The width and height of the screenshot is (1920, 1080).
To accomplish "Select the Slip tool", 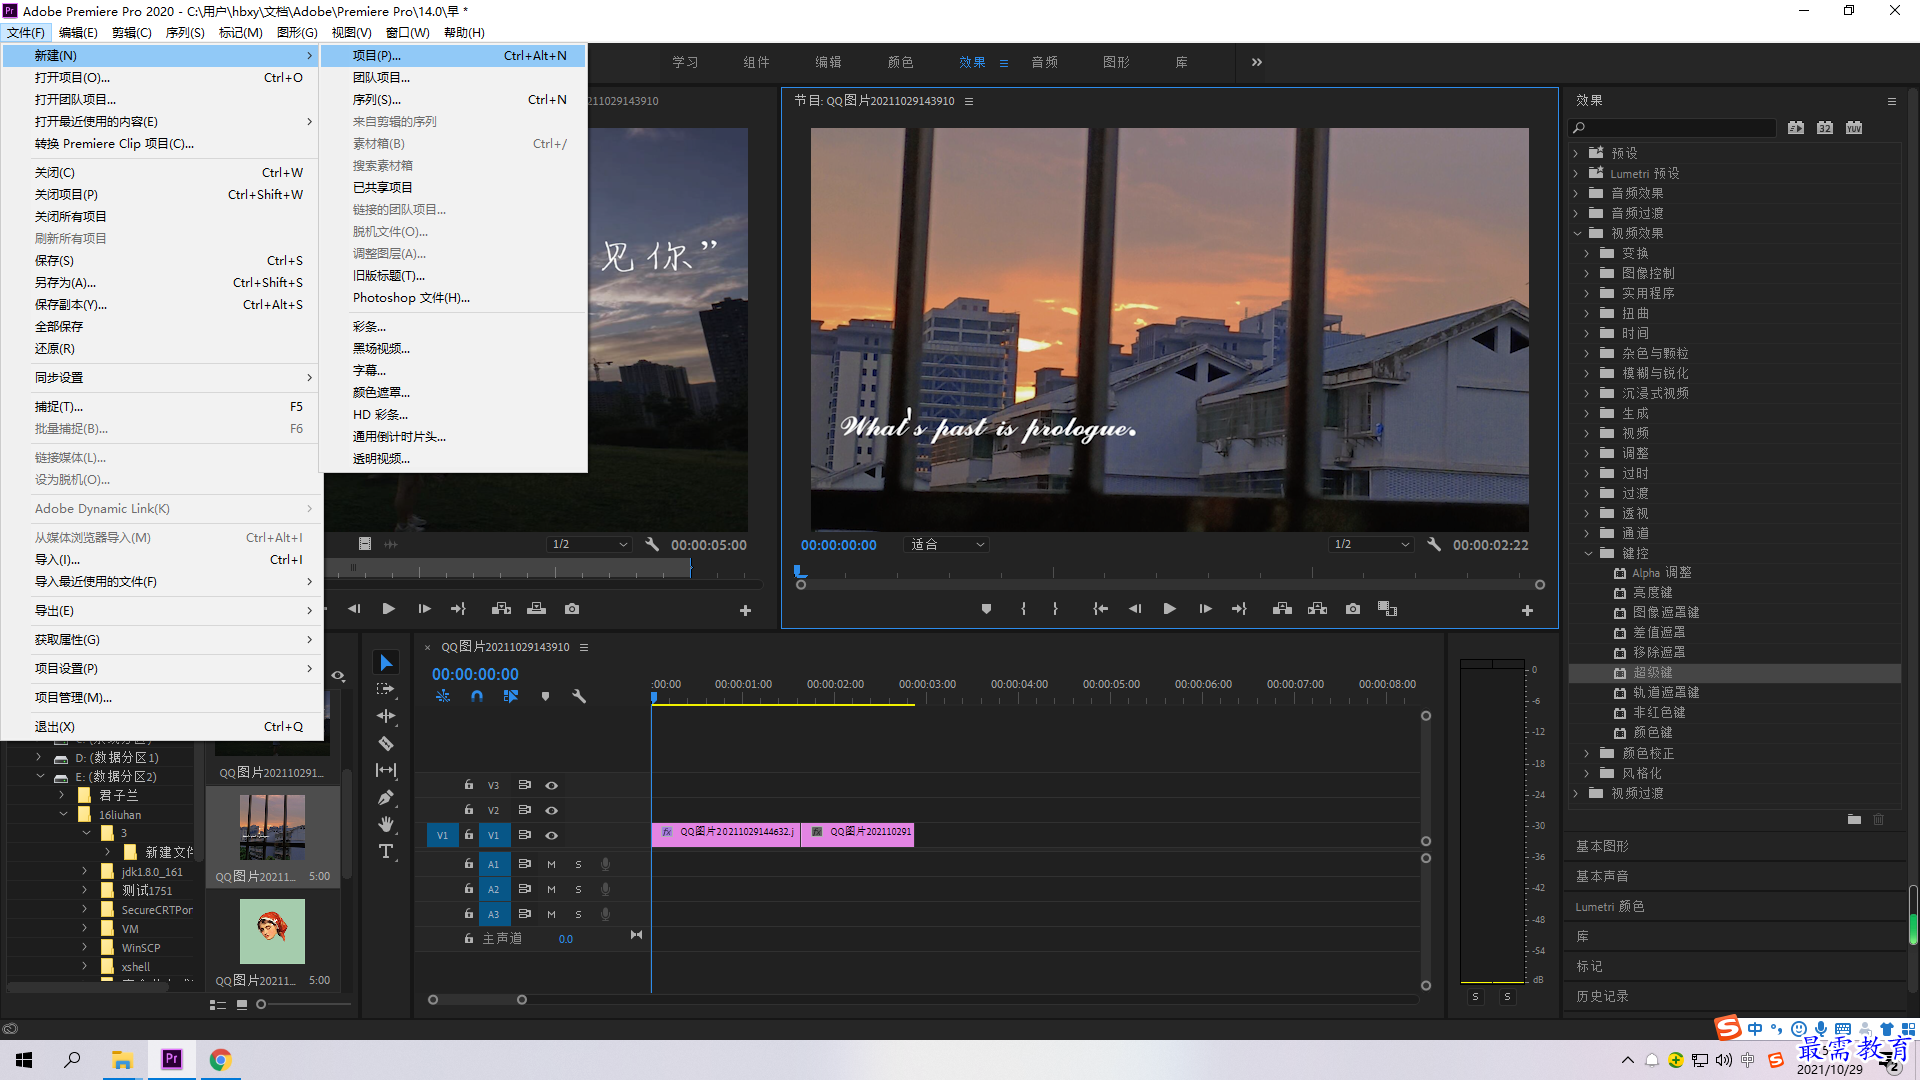I will pos(386,770).
